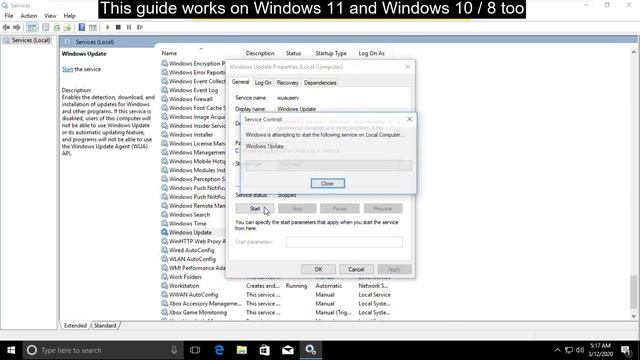Select the gear icon beside WWAN AutoConfig
640x360 pixels.
164,295
